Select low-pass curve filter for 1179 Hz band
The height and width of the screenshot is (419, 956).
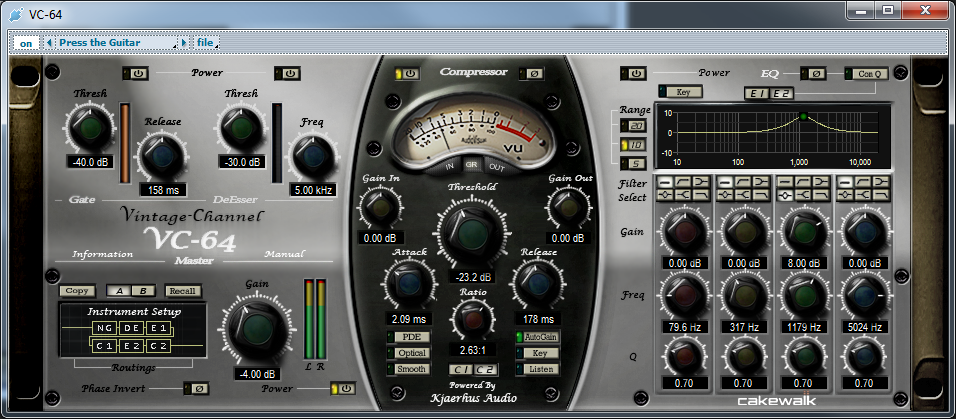(x=821, y=195)
